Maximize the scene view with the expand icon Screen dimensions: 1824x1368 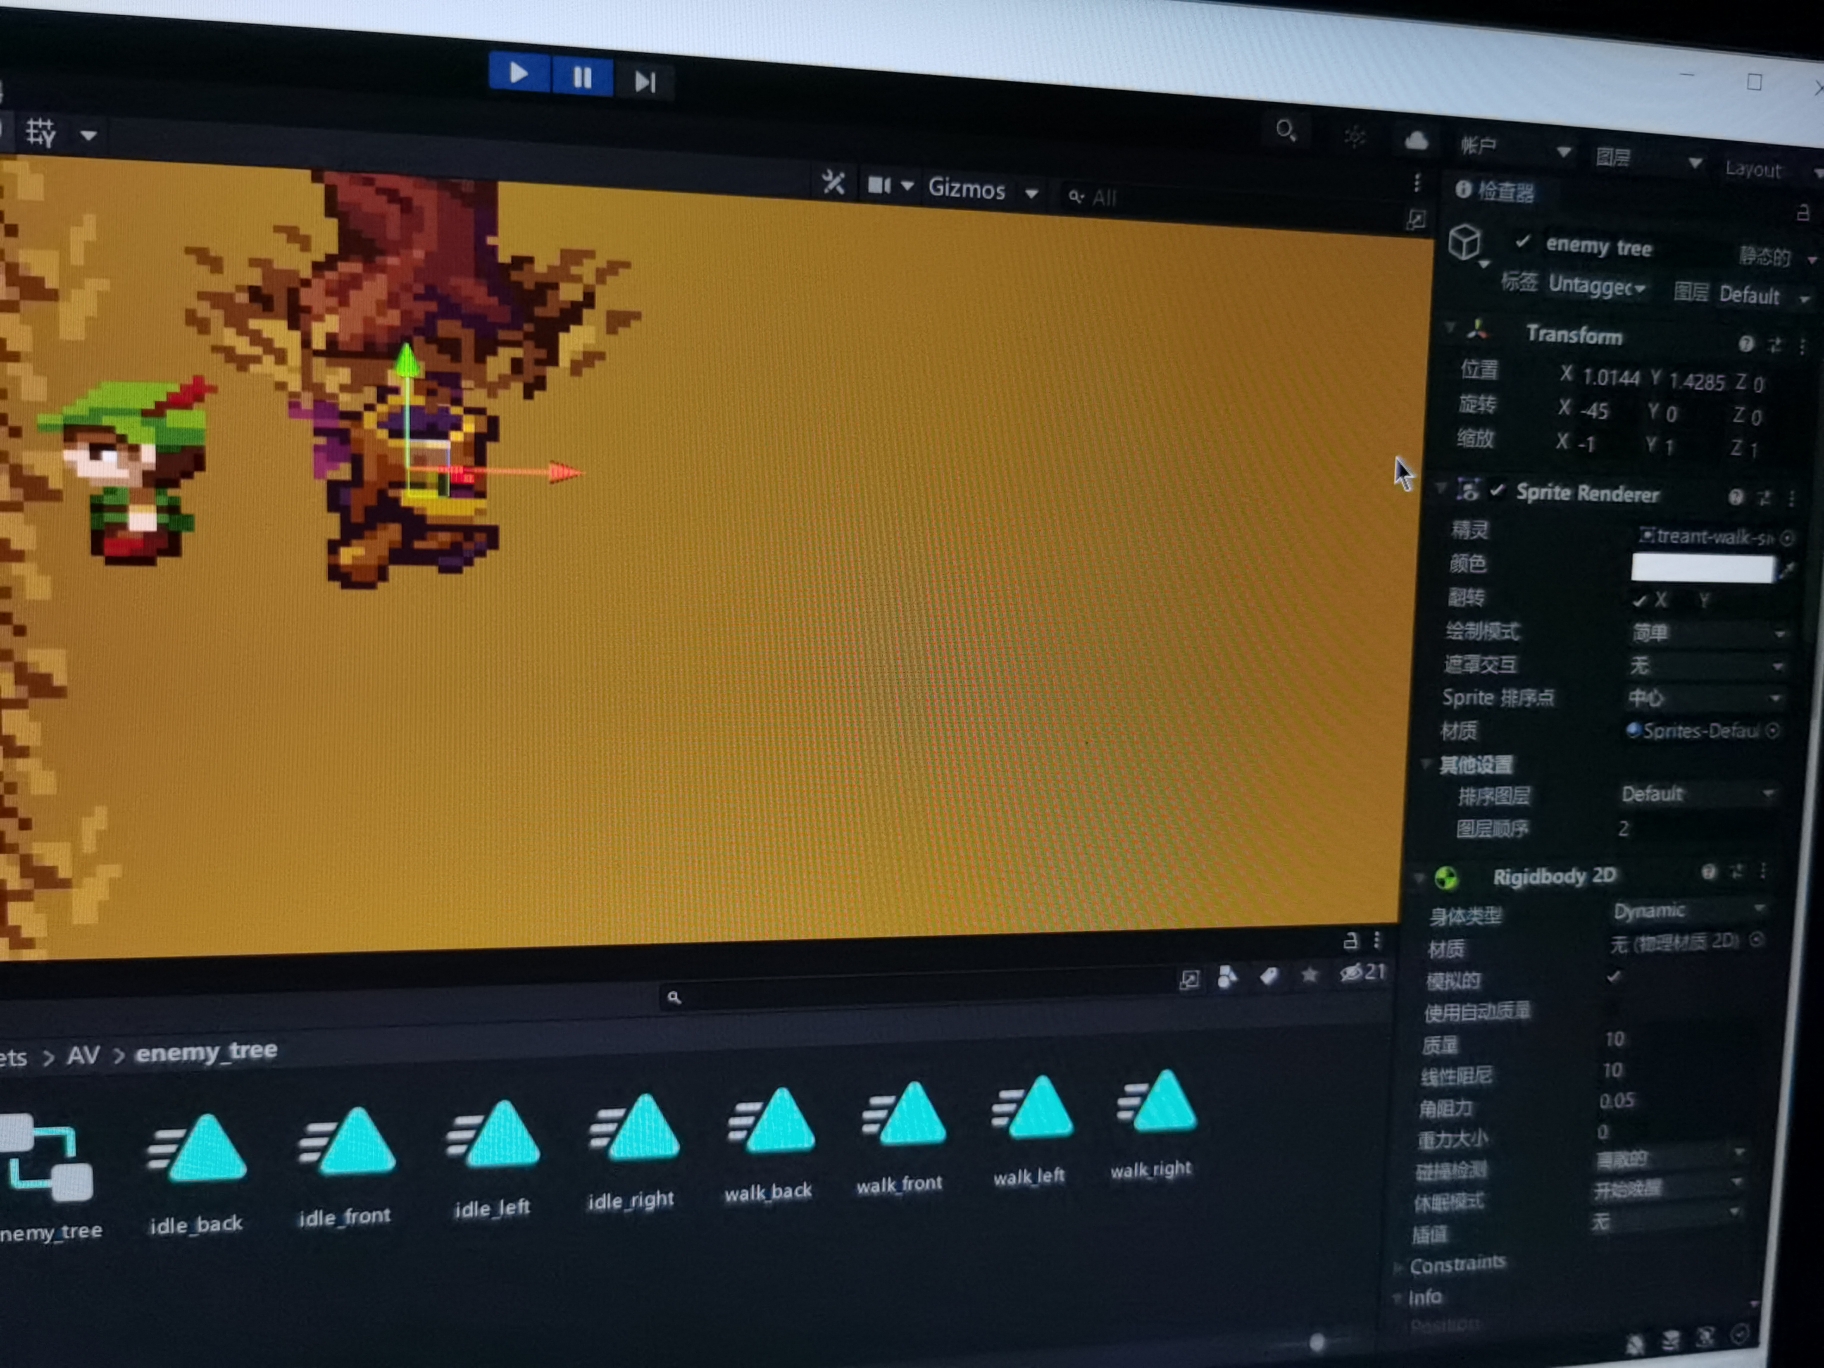(1416, 219)
